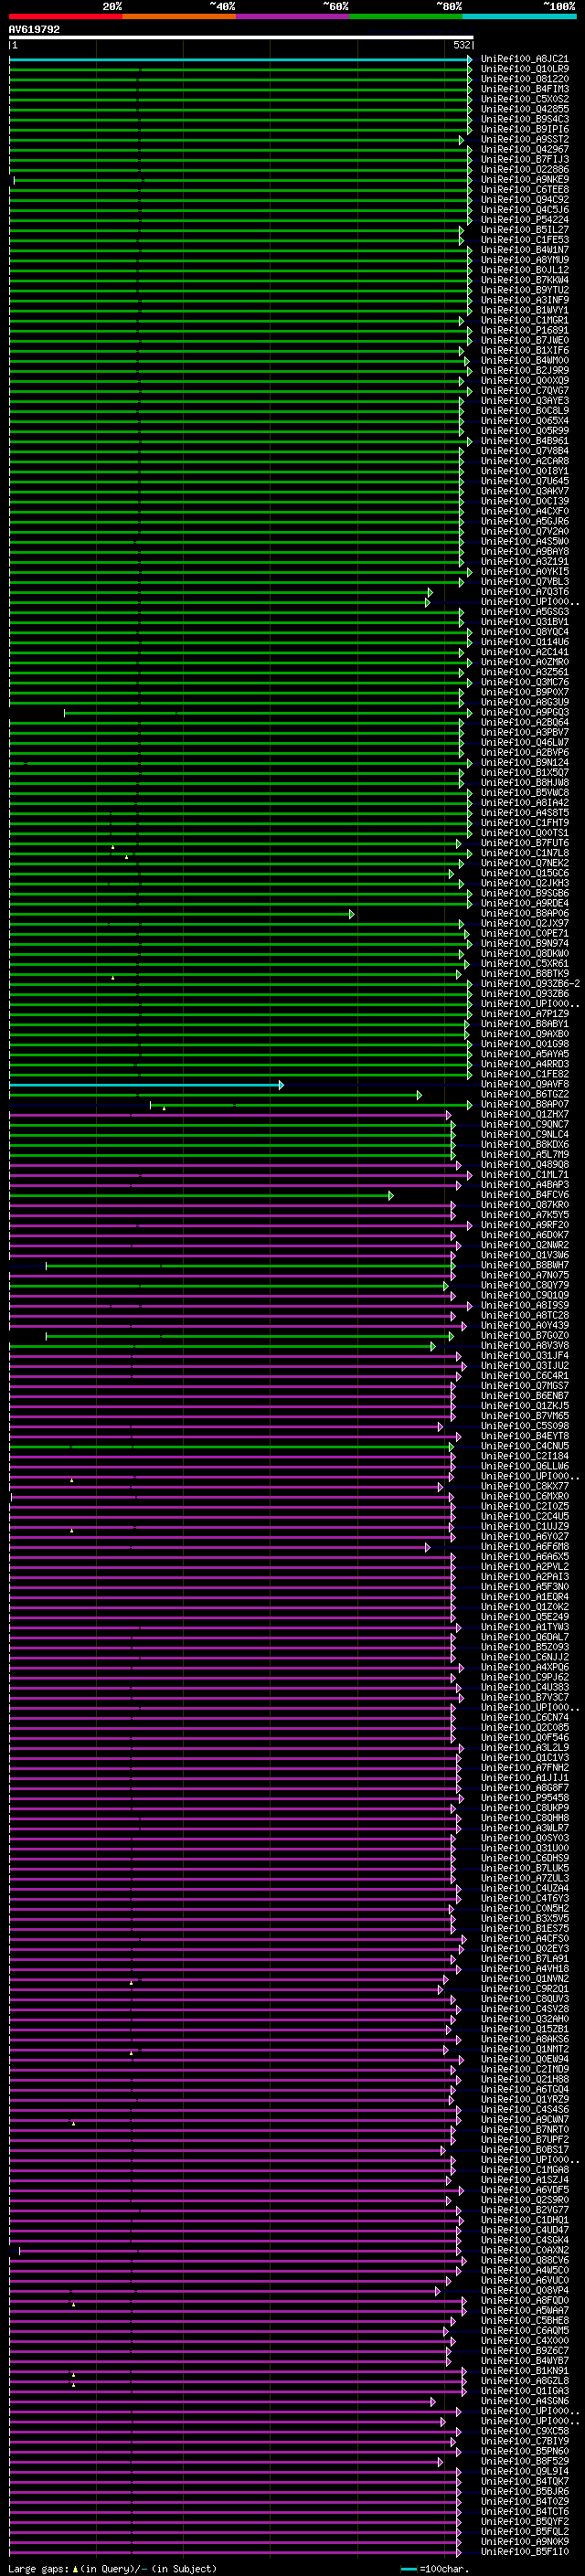Viewport: 585px width, 2576px height.
Task: Click the orange ~40% identity legend bar
Action: coord(180,16)
